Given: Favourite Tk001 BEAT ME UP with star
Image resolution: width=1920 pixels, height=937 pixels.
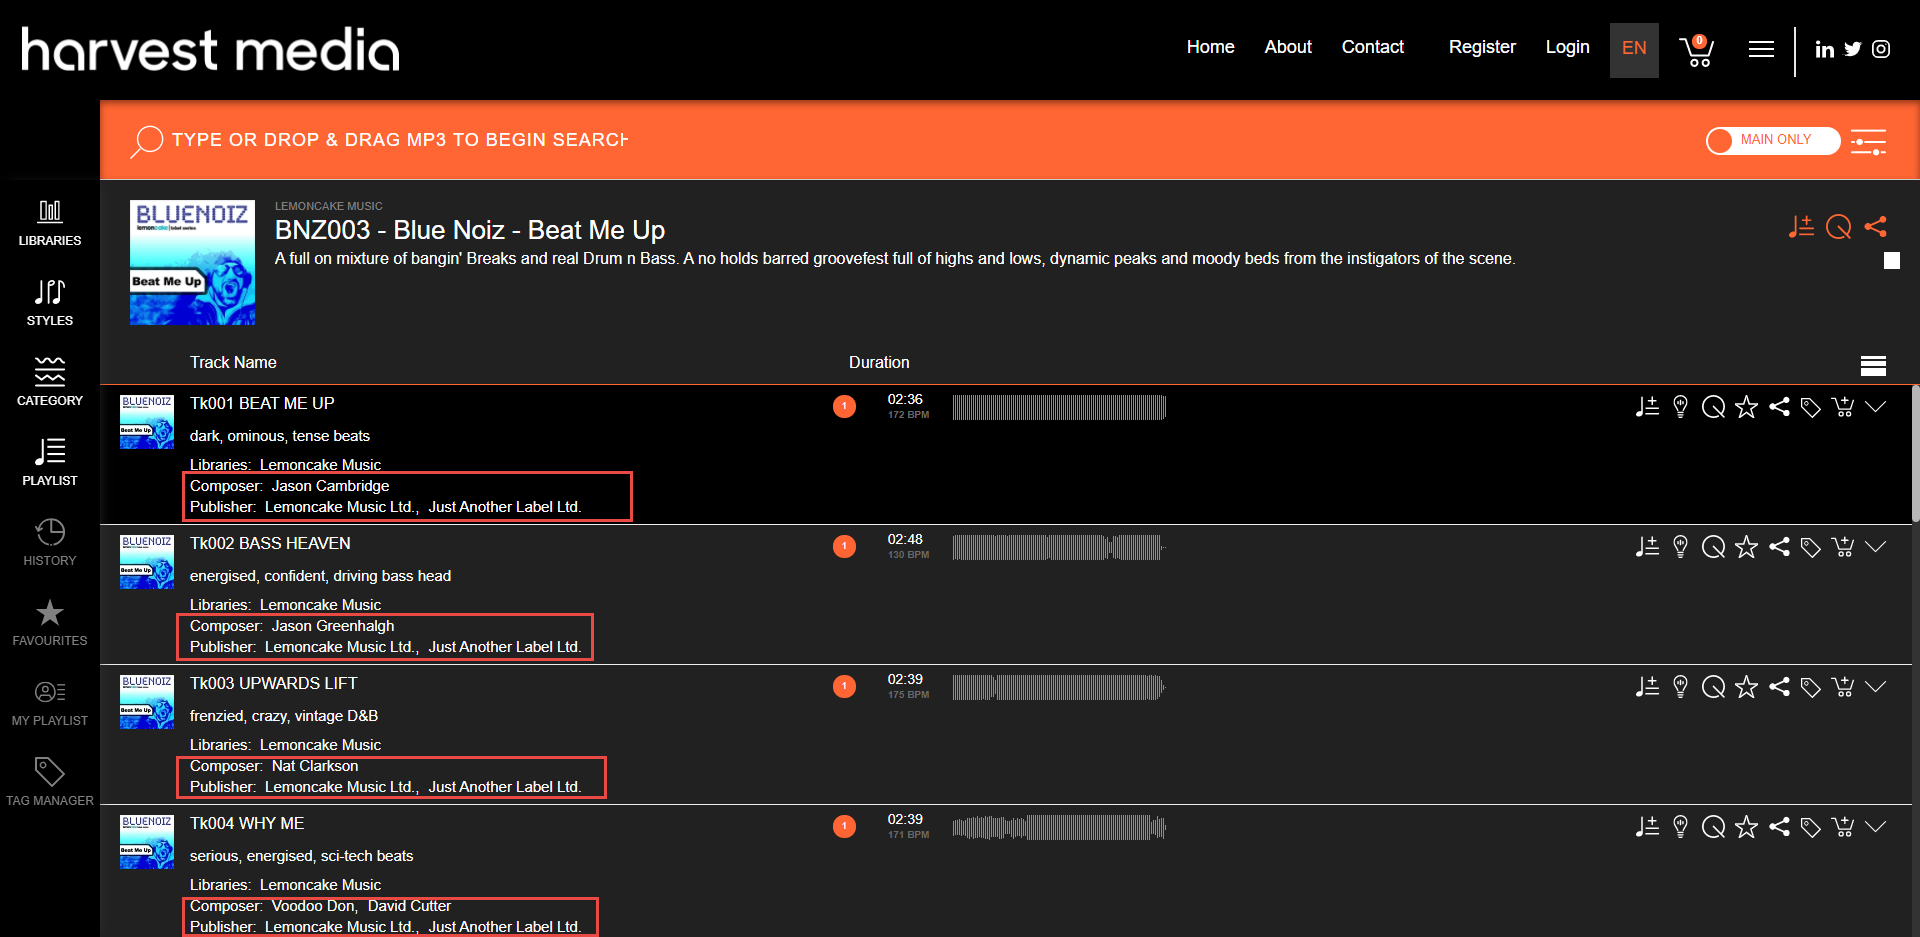Looking at the screenshot, I should coord(1746,407).
